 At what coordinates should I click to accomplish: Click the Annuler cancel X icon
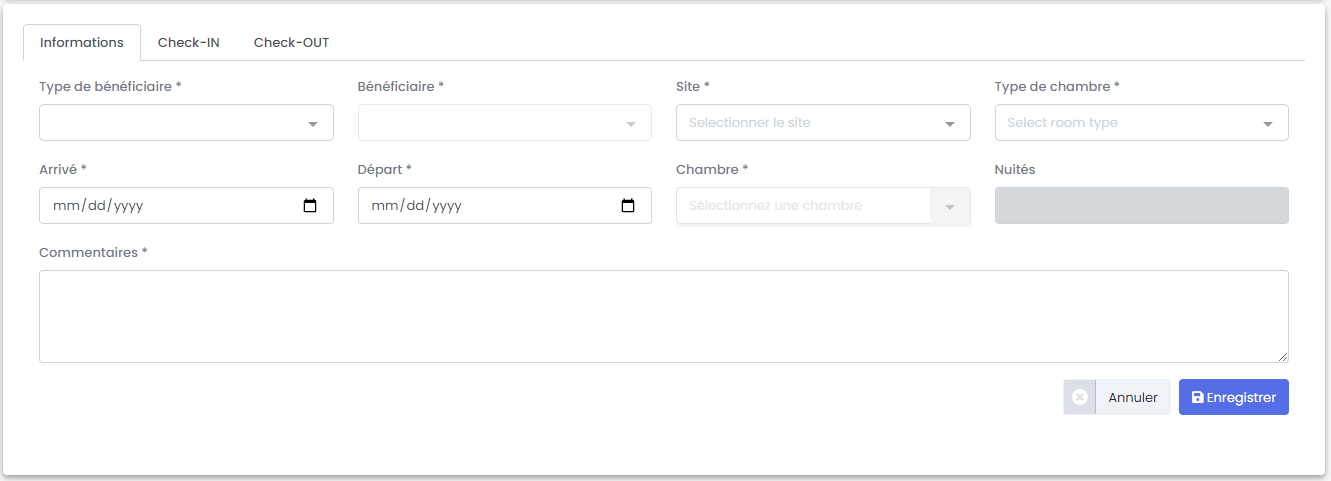tap(1080, 397)
